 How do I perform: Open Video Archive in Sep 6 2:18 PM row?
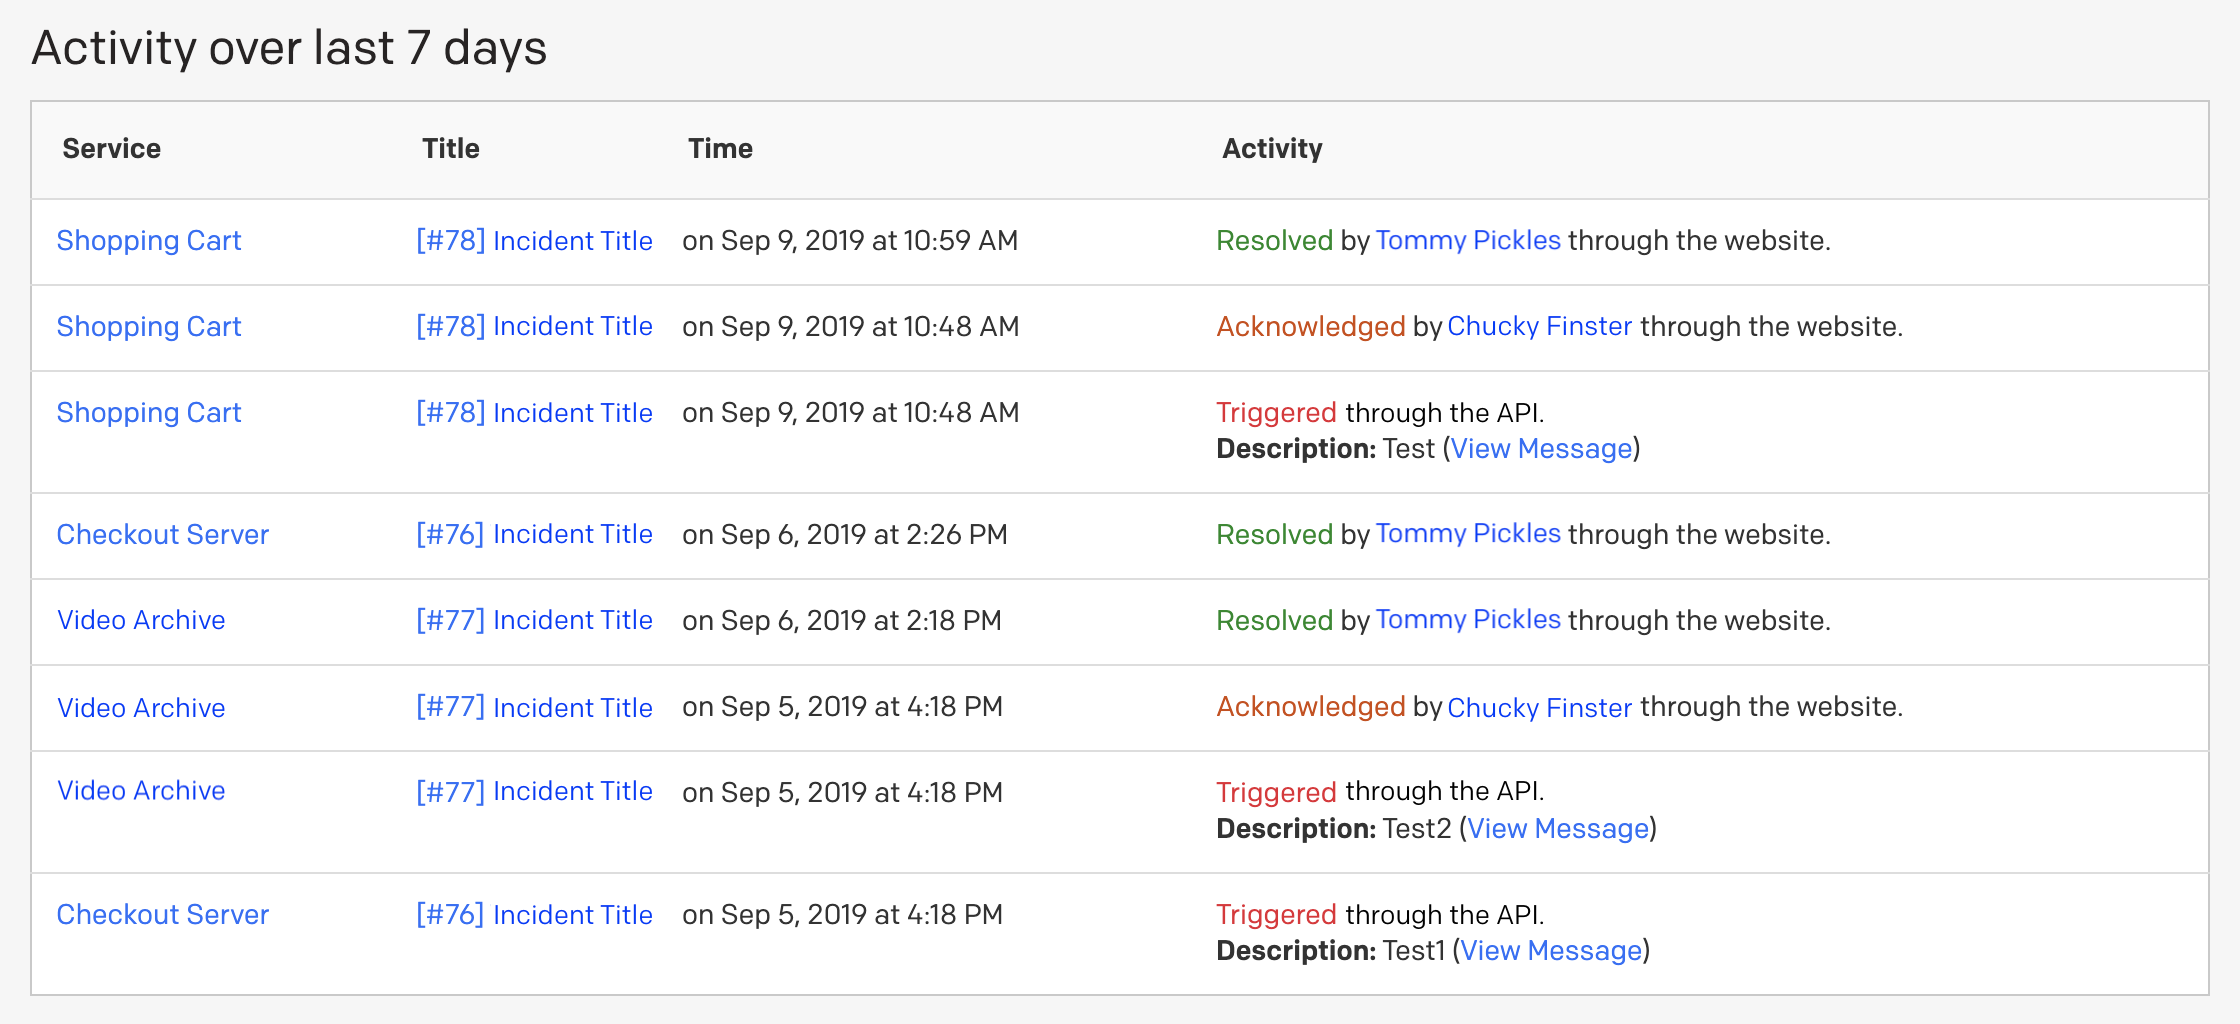point(141,621)
